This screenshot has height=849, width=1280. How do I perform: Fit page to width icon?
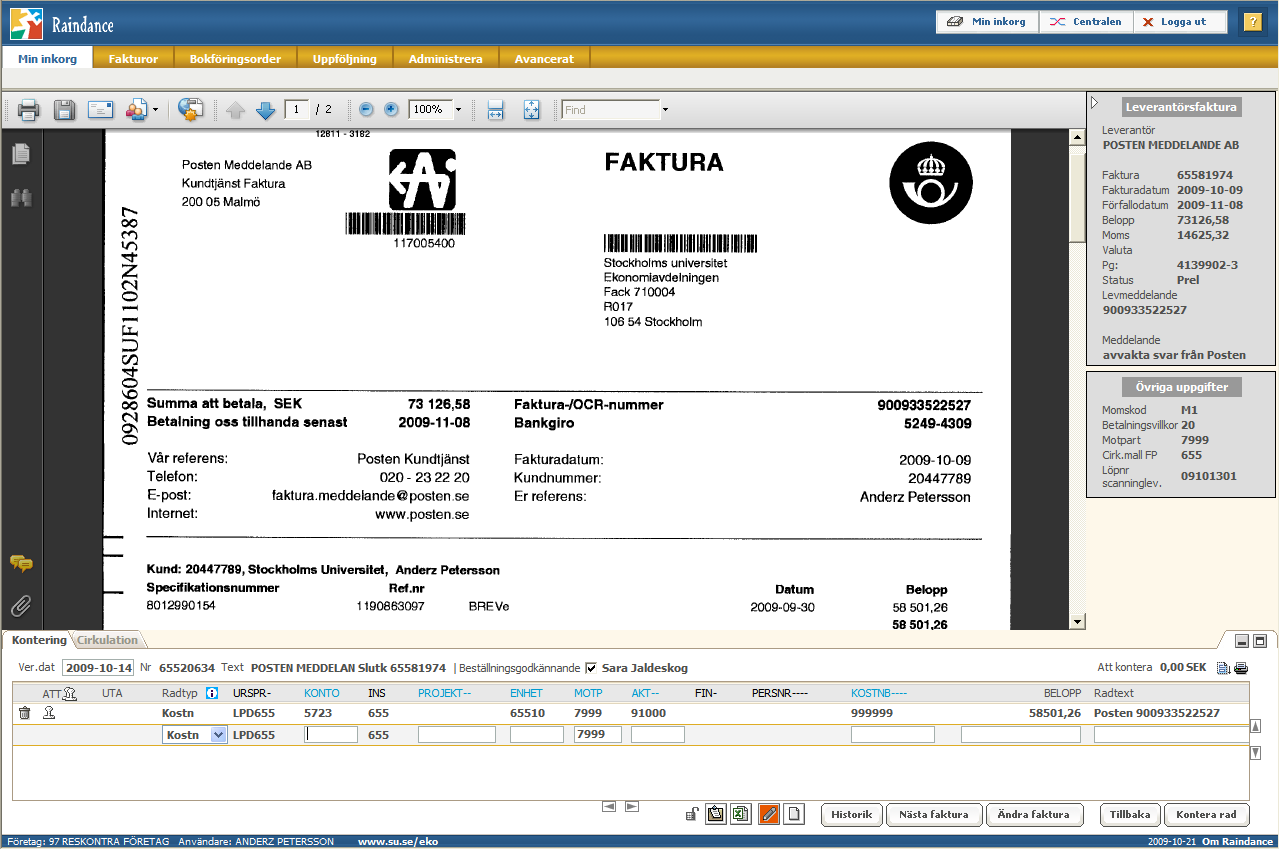pyautogui.click(x=495, y=110)
